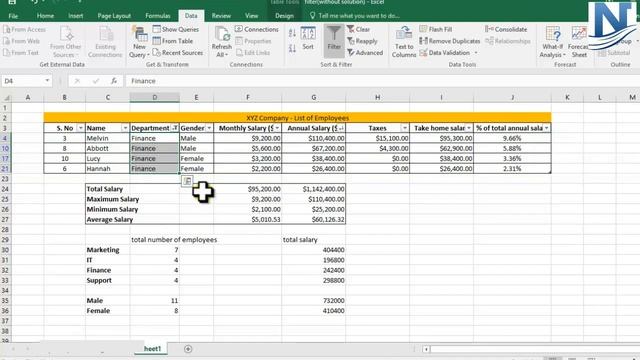Open Taxes column filter dropdown

[404, 128]
